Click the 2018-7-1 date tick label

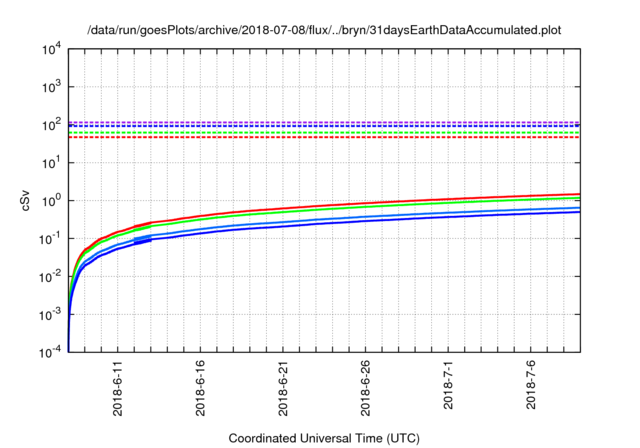[x=448, y=385]
